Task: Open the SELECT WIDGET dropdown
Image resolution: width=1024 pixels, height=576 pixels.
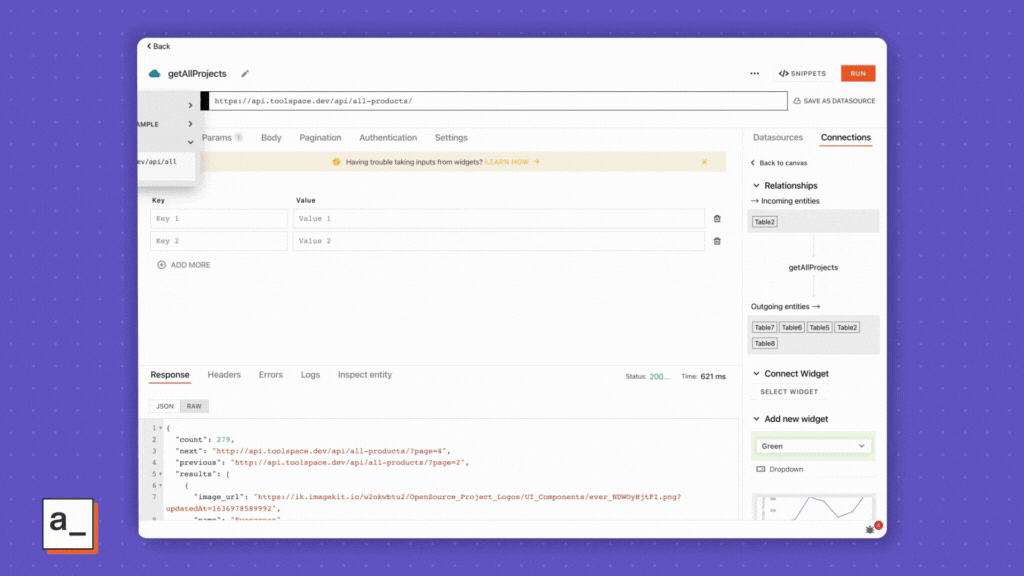Action: click(x=789, y=392)
